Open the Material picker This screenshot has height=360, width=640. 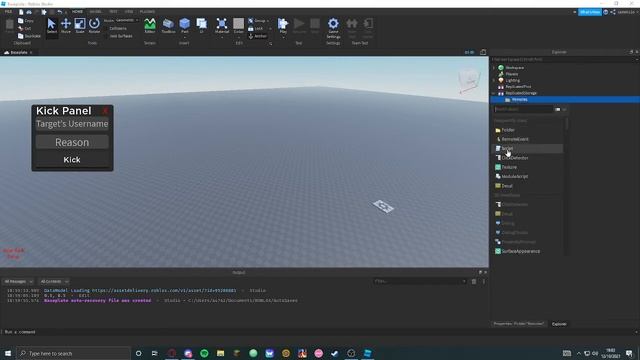tap(222, 26)
